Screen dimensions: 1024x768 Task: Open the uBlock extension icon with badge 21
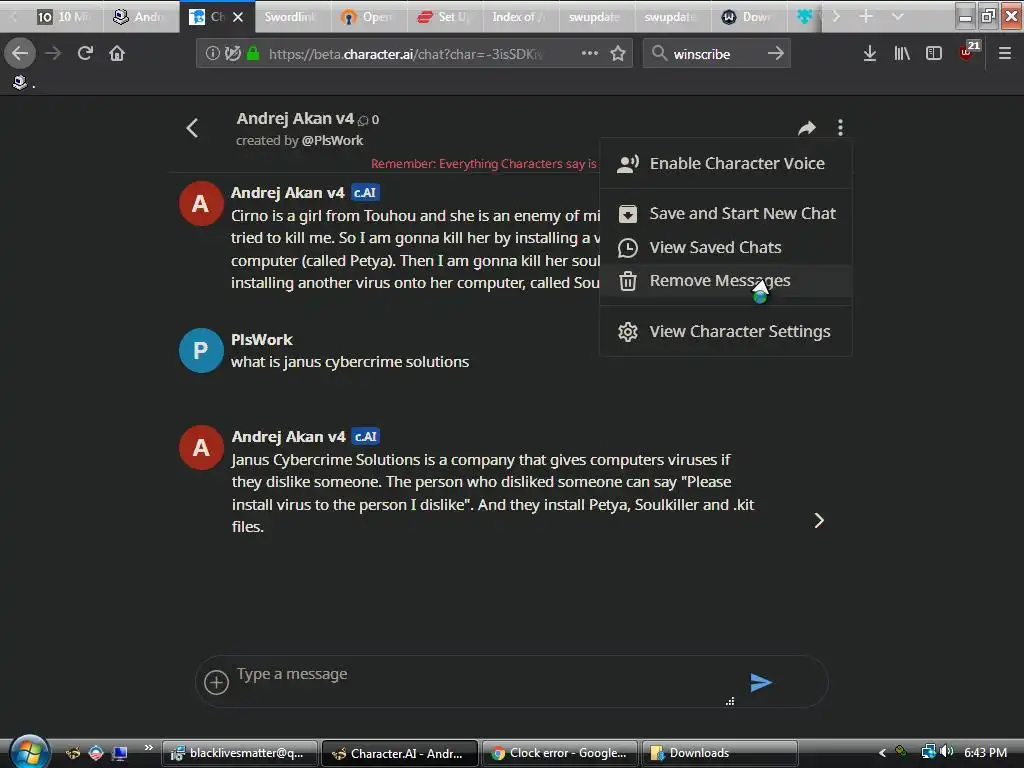pyautogui.click(x=969, y=51)
